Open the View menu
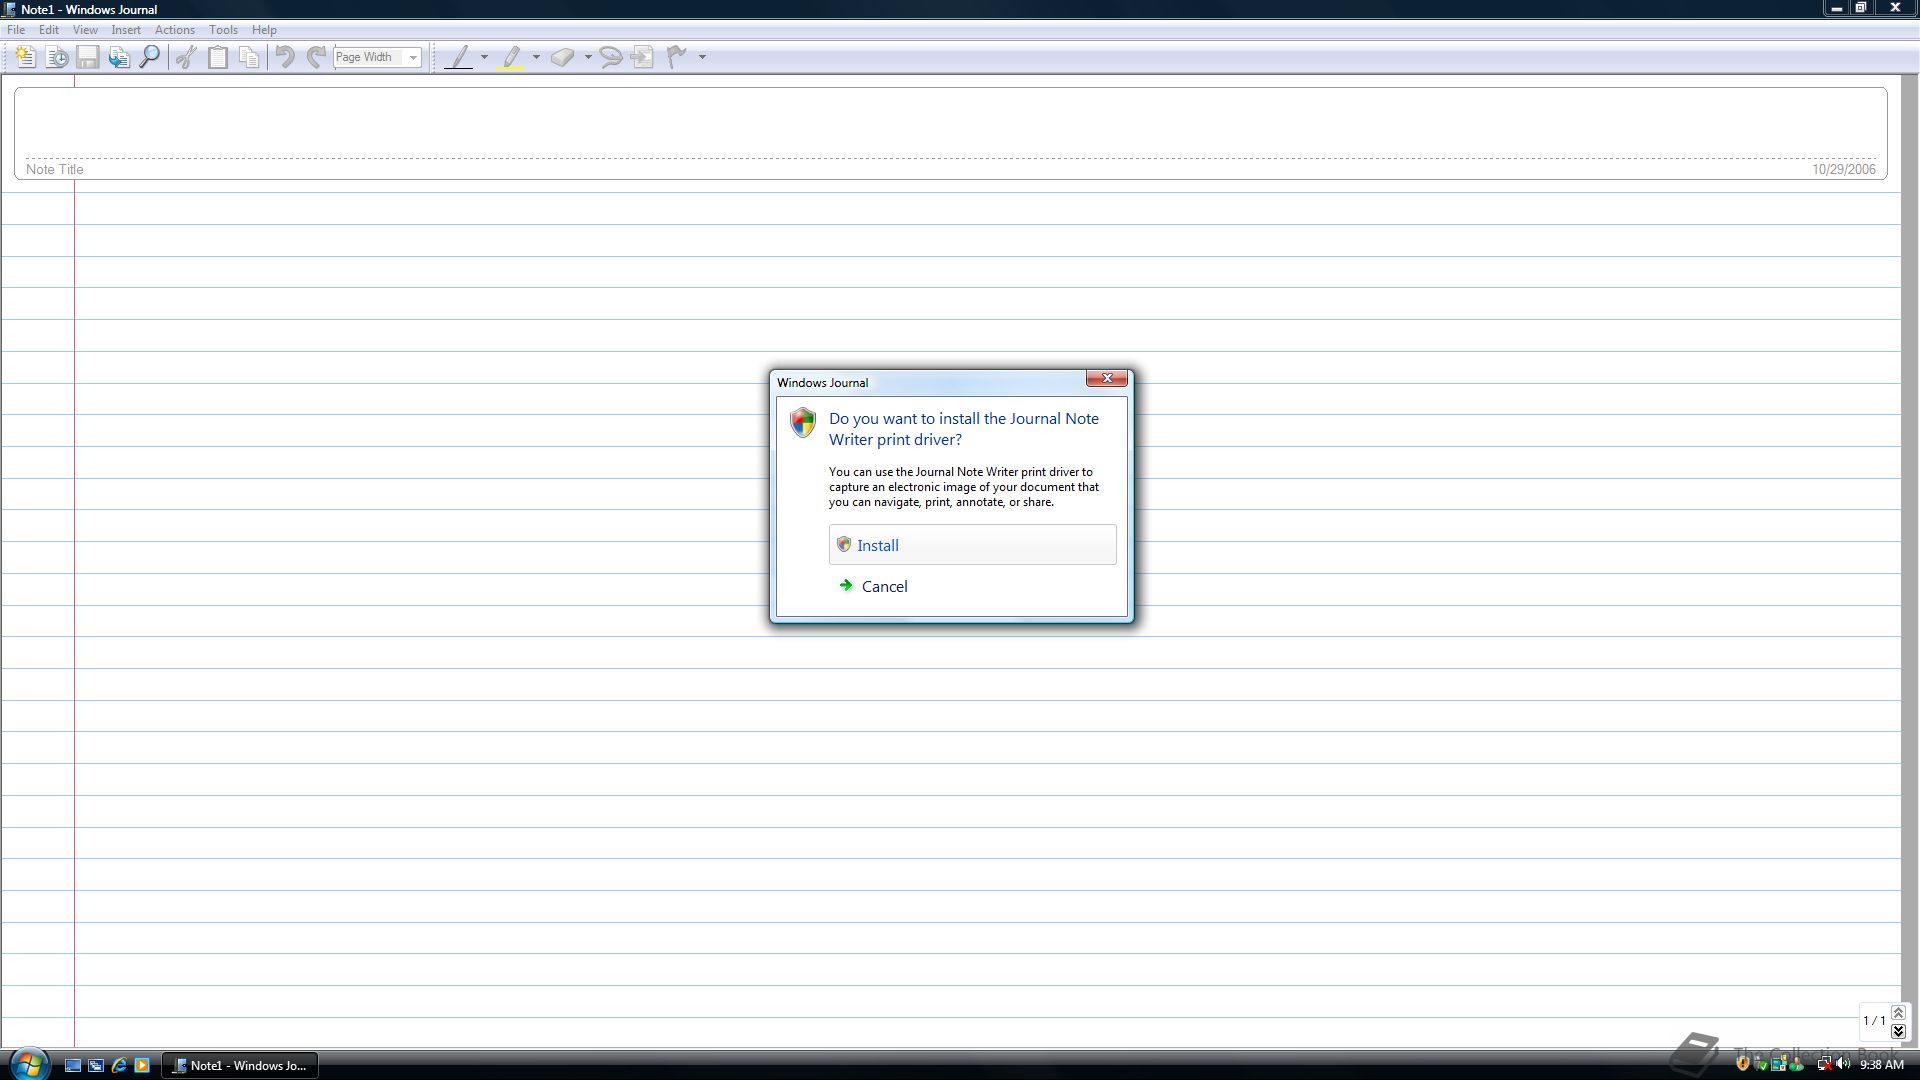Image resolution: width=1920 pixels, height=1080 pixels. pyautogui.click(x=85, y=30)
